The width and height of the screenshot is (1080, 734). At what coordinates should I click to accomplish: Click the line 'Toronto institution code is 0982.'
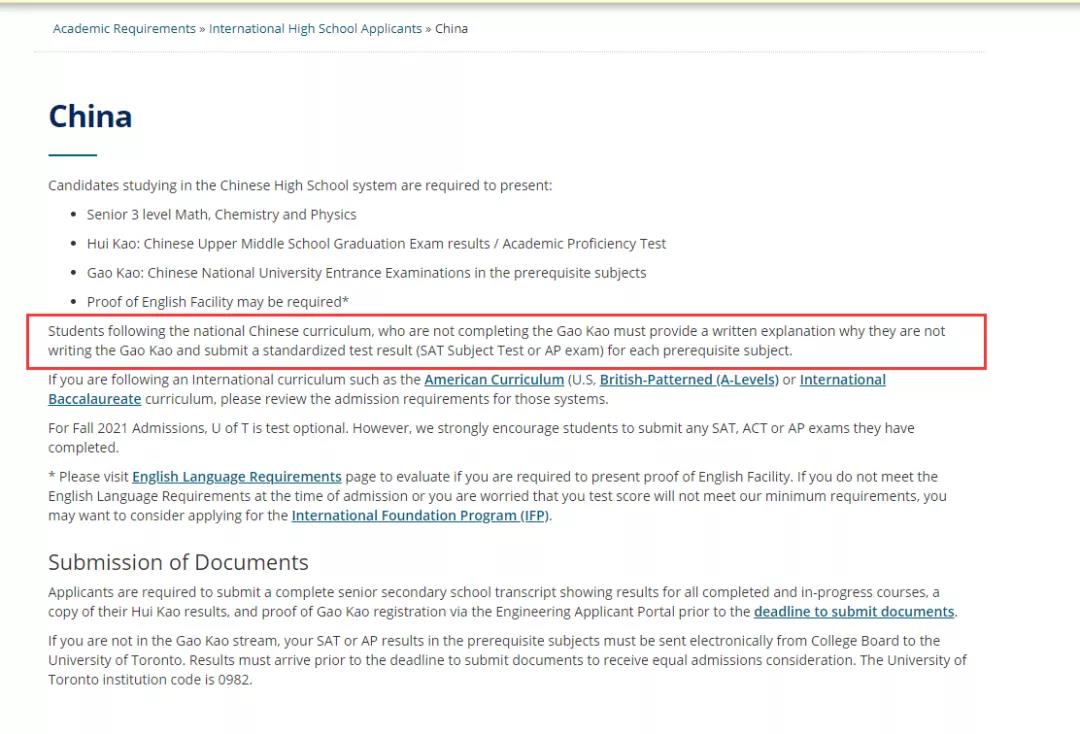click(150, 680)
